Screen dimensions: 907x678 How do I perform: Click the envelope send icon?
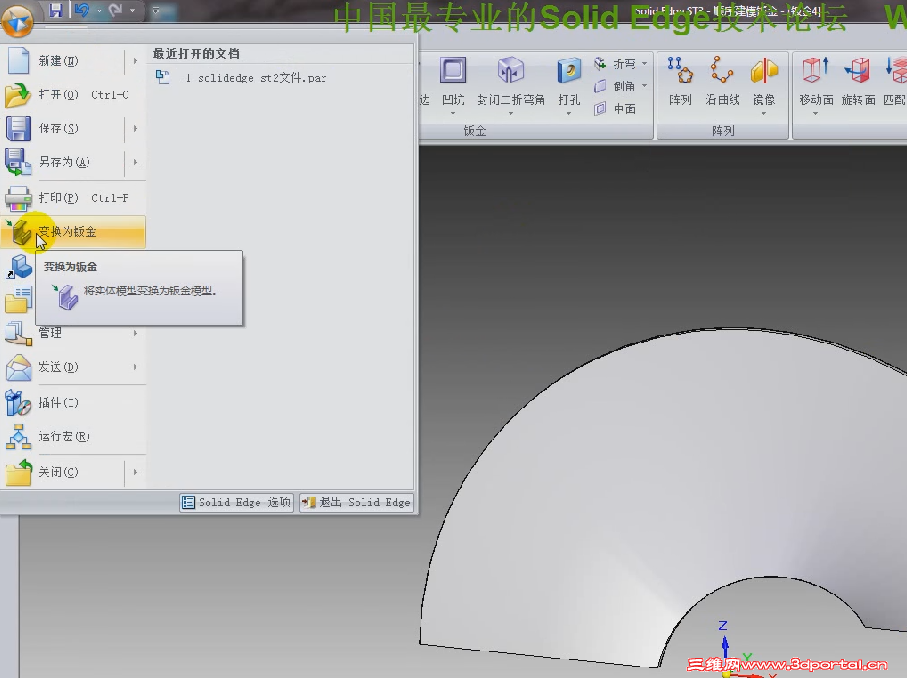(18, 367)
